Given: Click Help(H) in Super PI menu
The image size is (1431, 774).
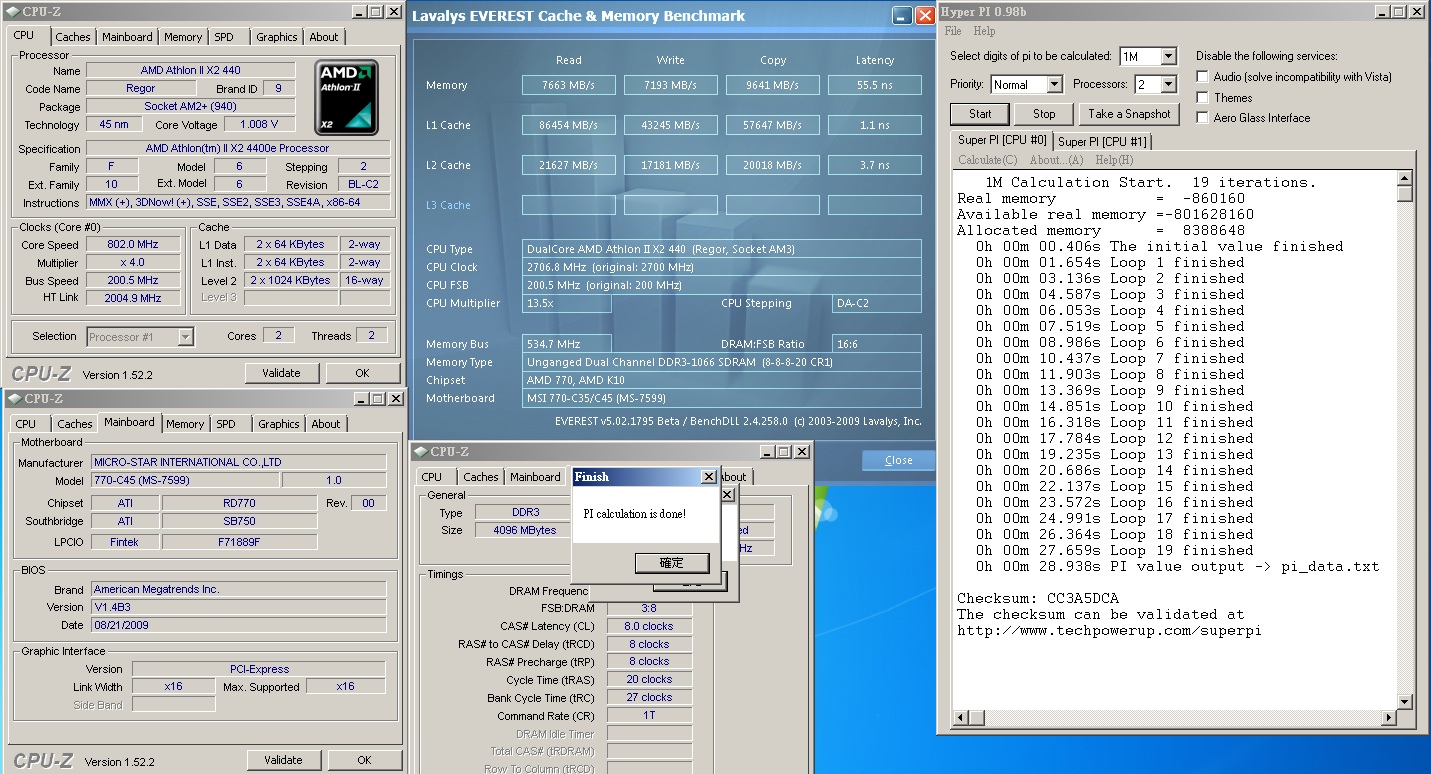Looking at the screenshot, I should click(x=1114, y=160).
